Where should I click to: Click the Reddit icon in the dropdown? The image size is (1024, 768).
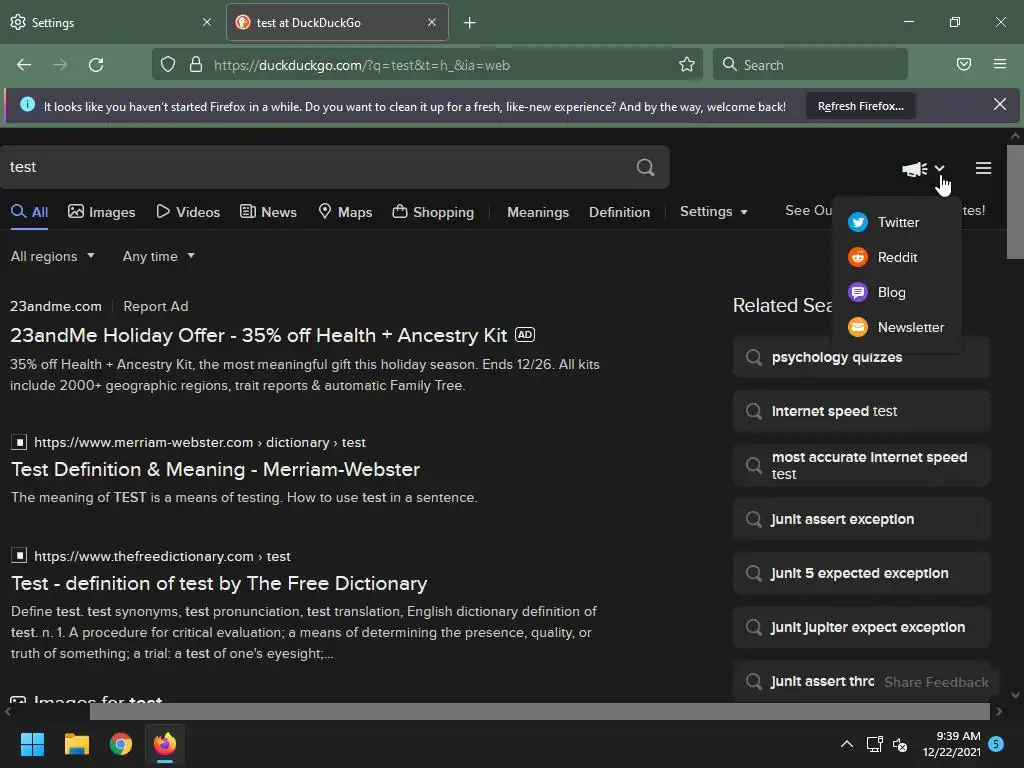(857, 257)
